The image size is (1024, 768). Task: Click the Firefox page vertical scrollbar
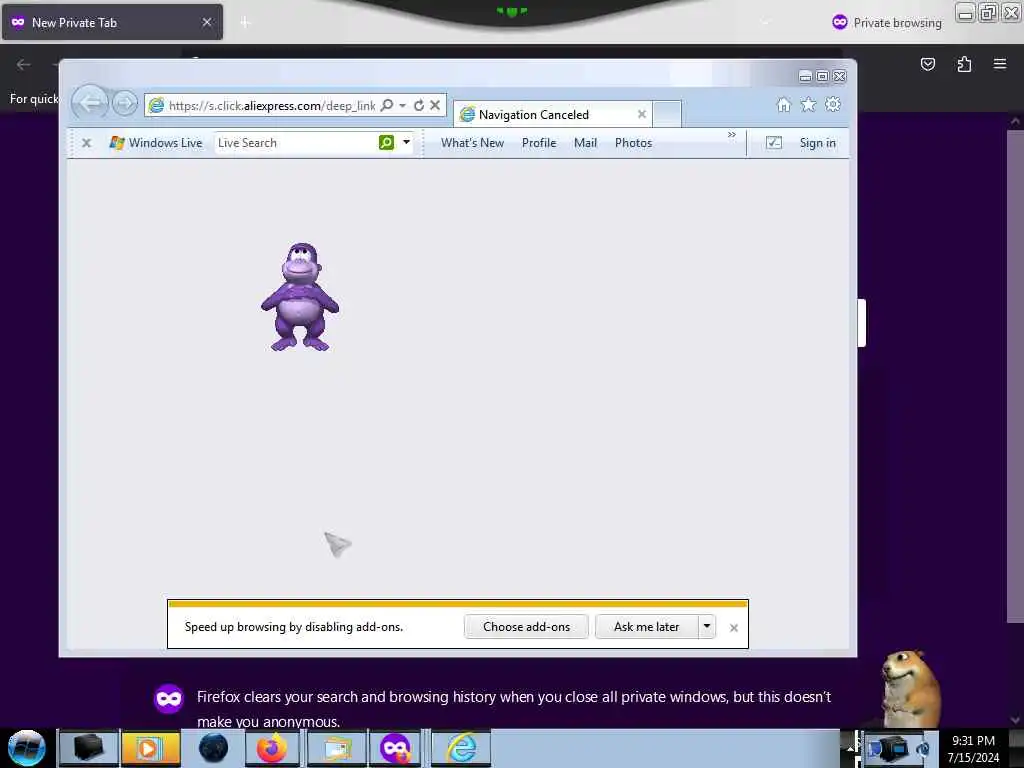coord(1016,376)
